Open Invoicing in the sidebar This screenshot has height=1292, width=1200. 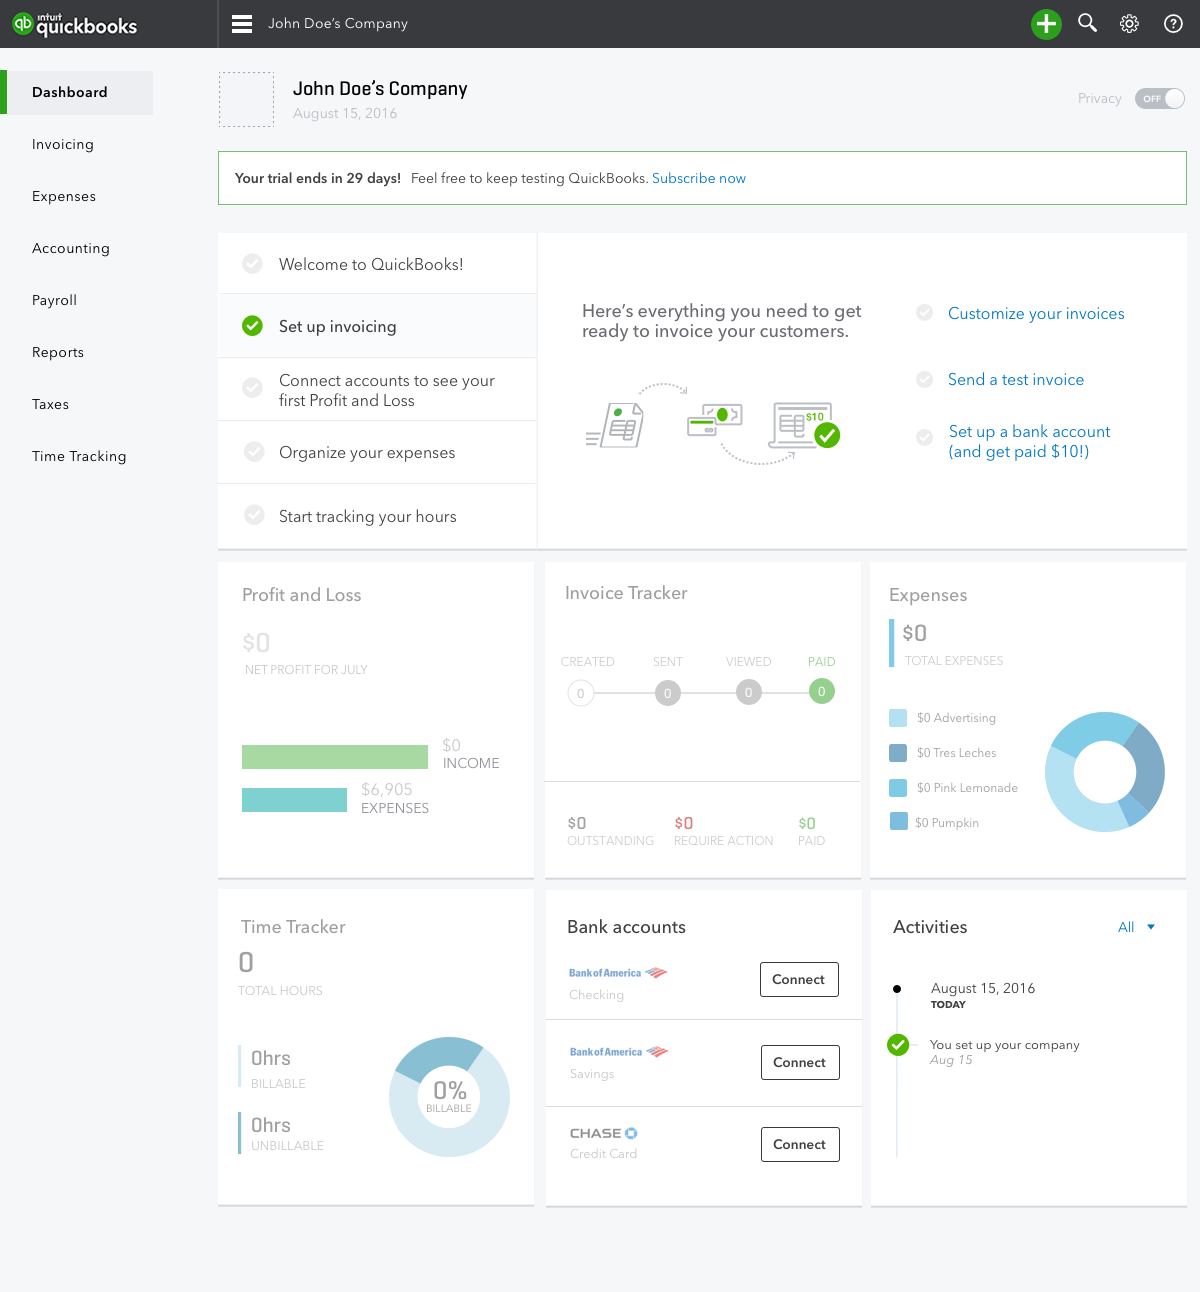click(x=63, y=144)
